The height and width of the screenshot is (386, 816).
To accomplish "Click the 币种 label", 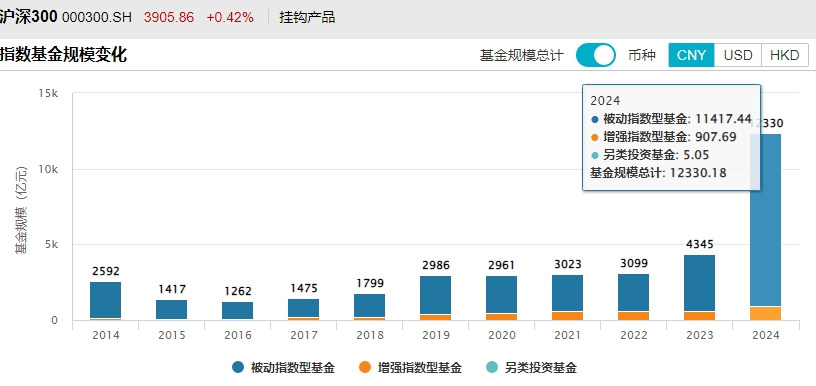I will click(x=642, y=55).
